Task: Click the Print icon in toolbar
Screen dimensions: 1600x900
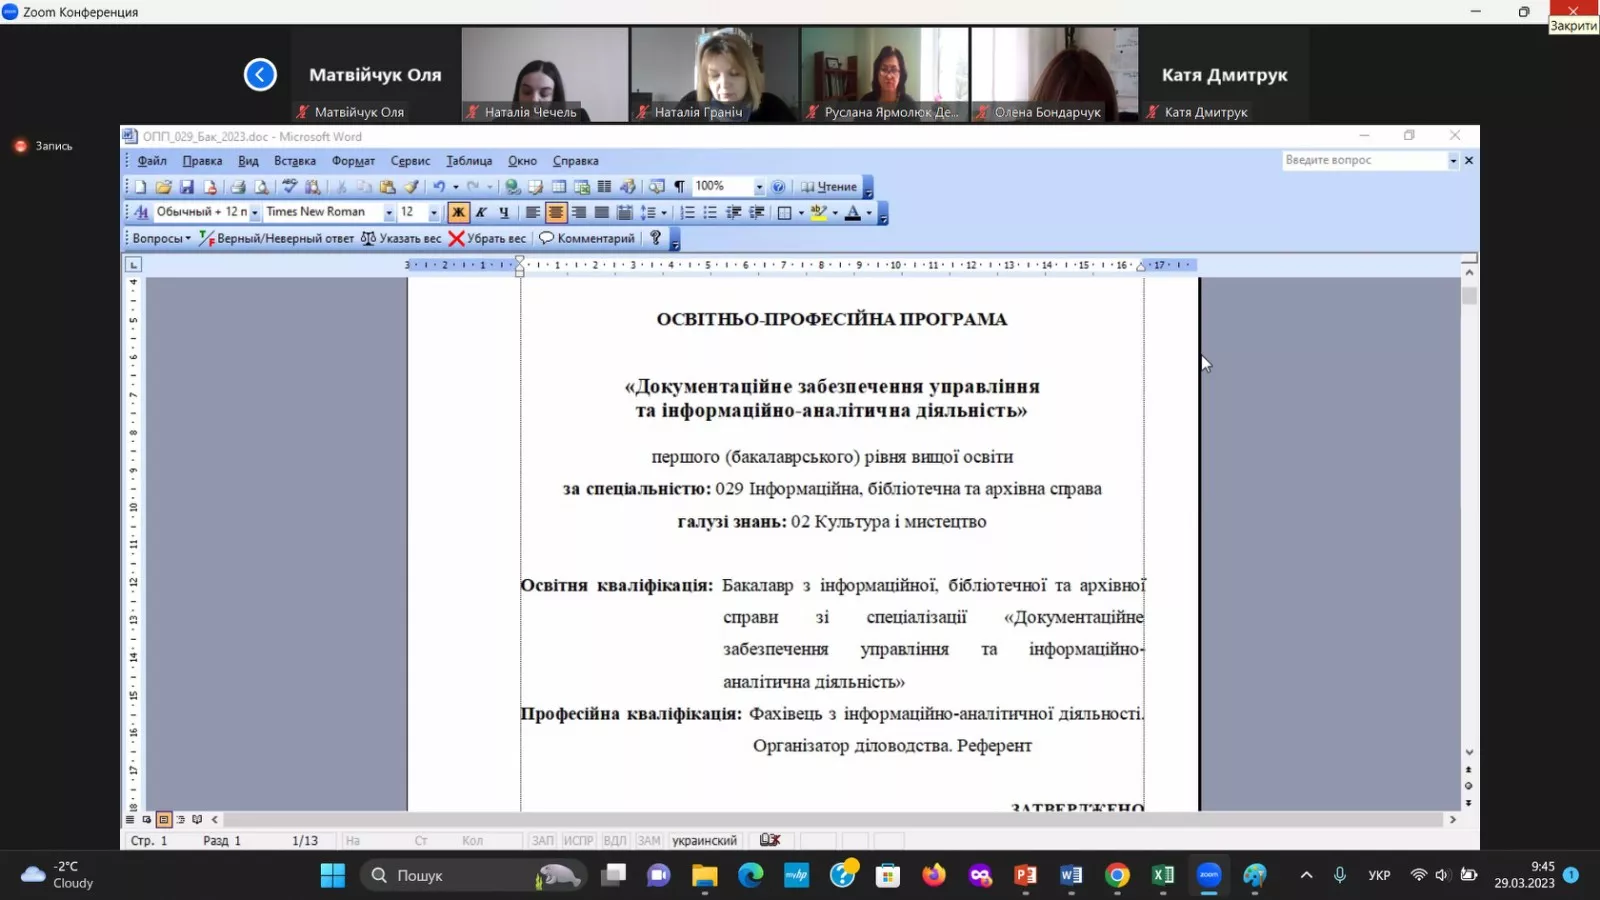Action: pyautogui.click(x=238, y=187)
